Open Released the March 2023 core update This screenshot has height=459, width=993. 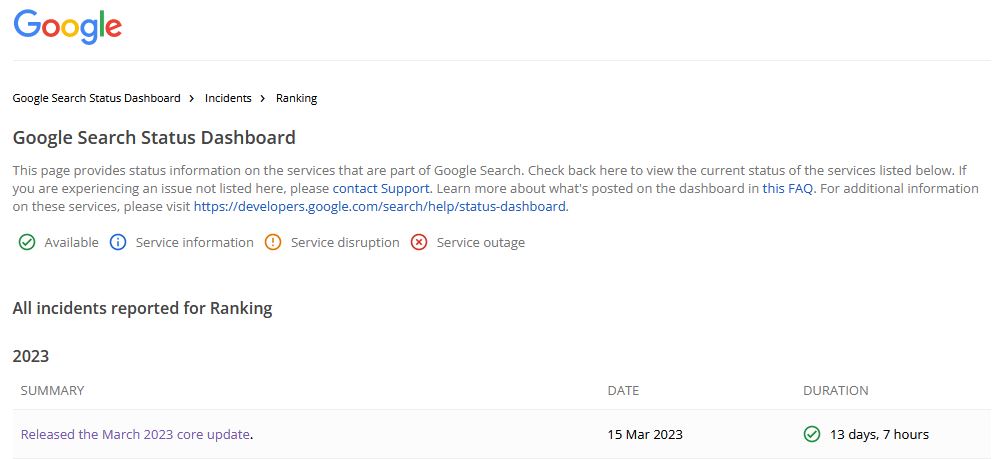point(135,434)
